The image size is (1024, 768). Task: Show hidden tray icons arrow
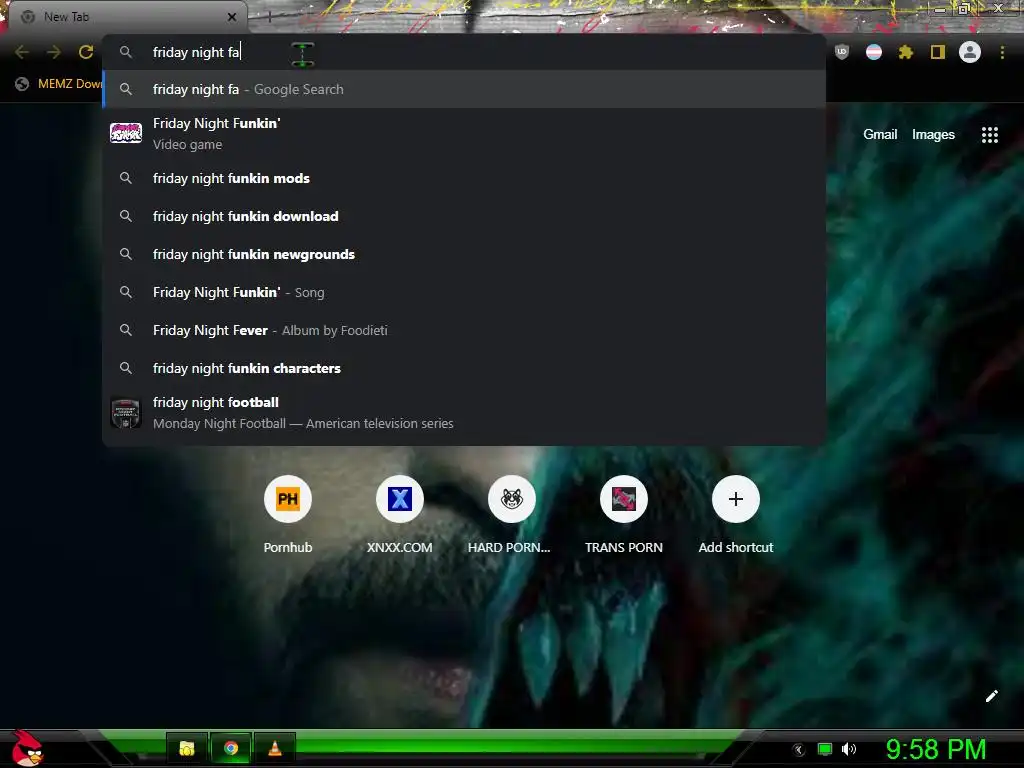pyautogui.click(x=799, y=749)
